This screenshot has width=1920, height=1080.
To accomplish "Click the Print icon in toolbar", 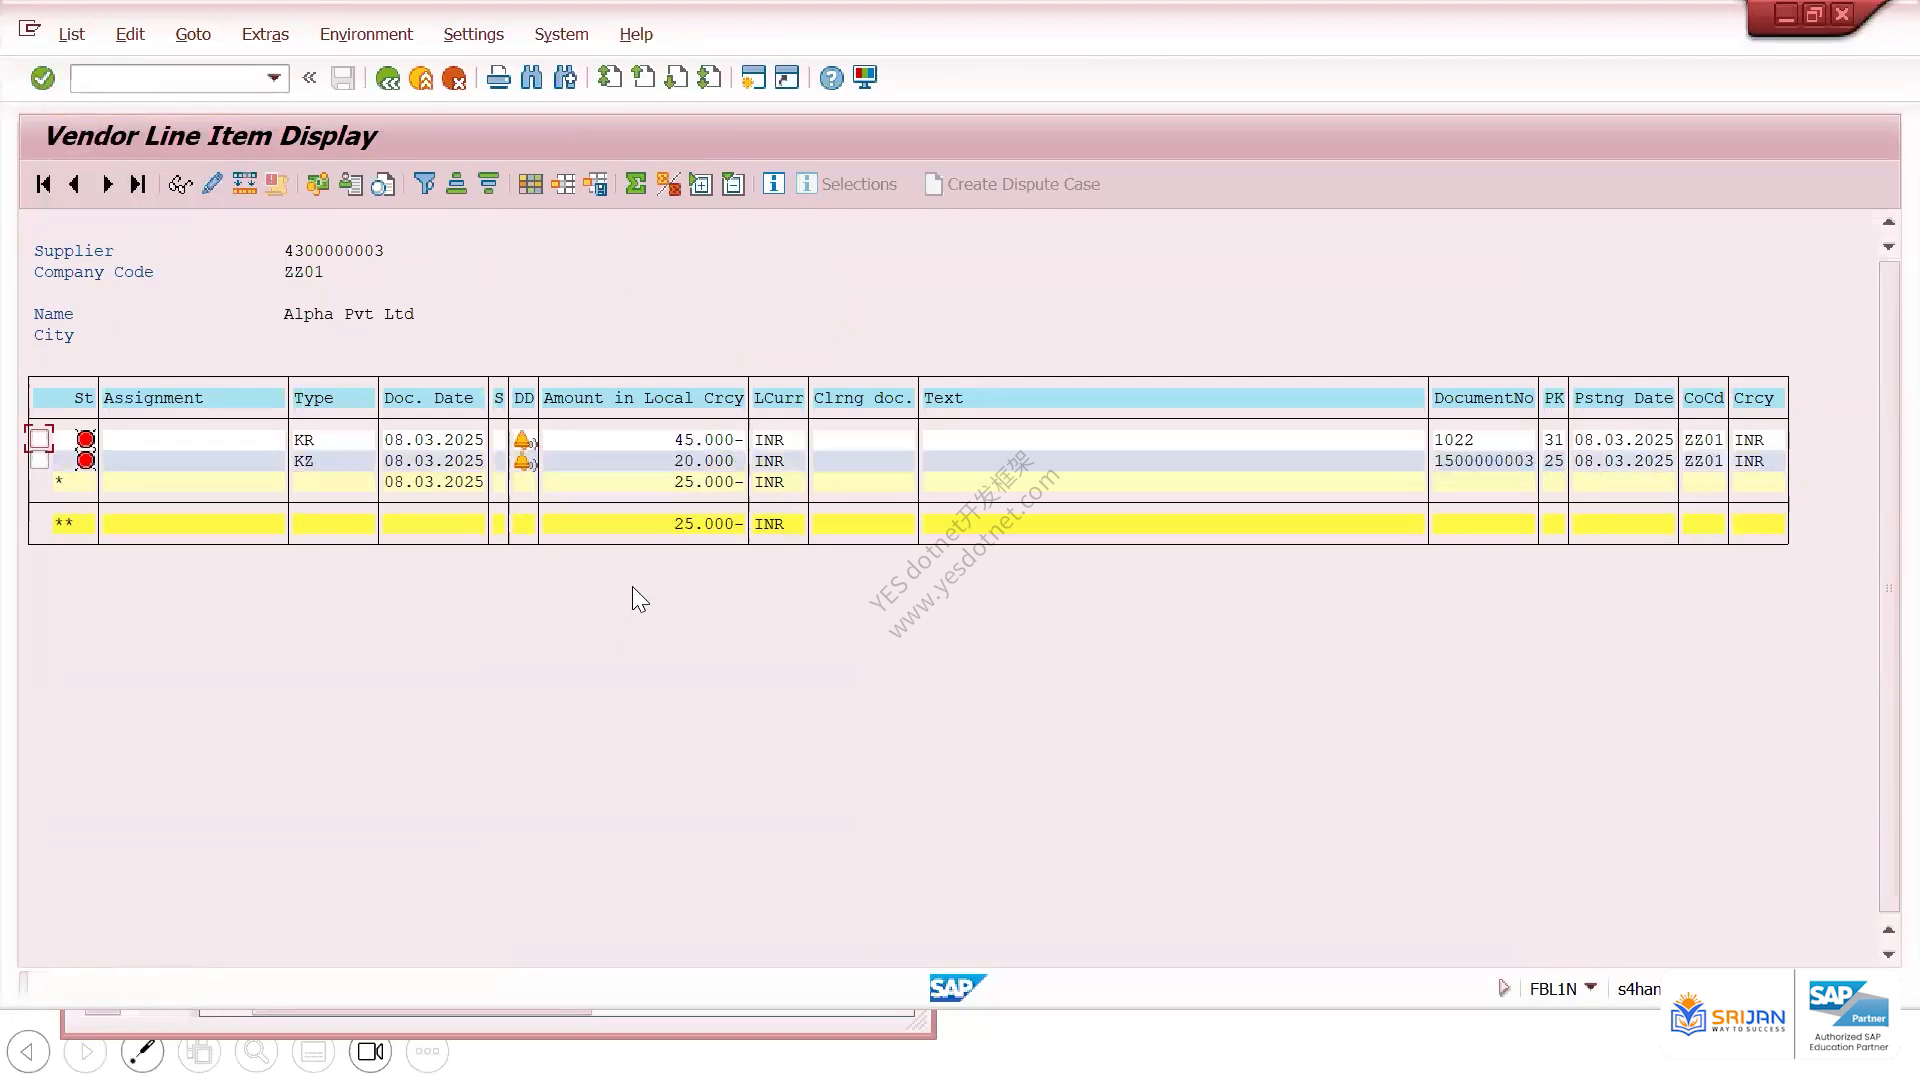I will pos(498,78).
